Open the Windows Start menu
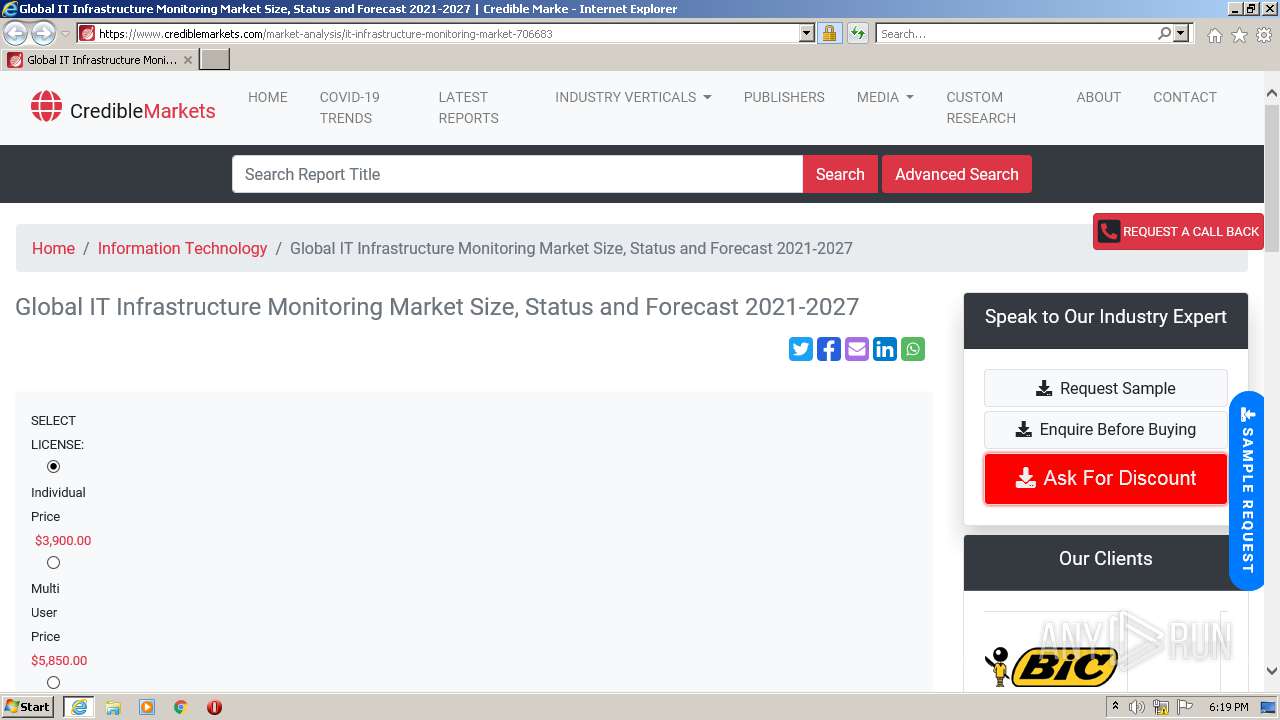 pyautogui.click(x=28, y=707)
